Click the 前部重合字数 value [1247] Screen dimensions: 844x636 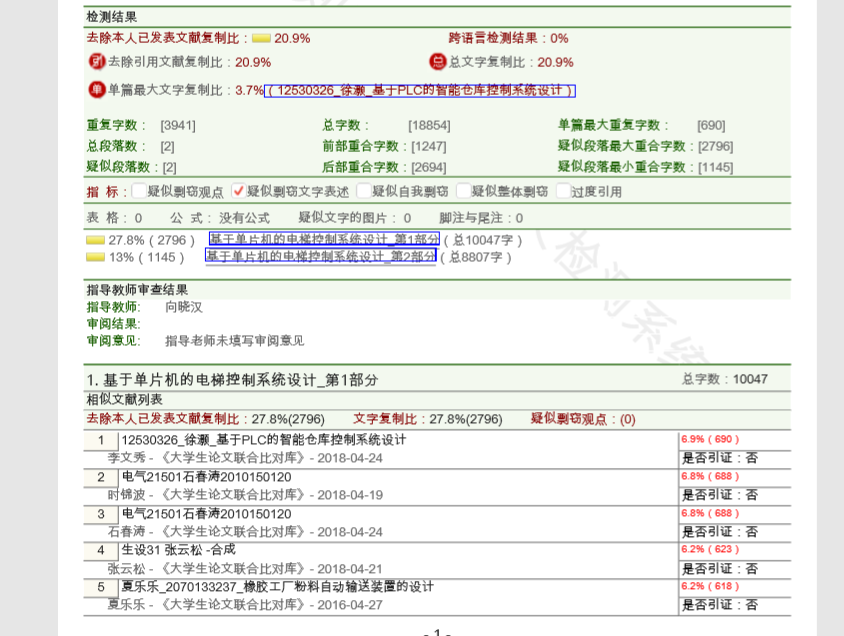429,146
